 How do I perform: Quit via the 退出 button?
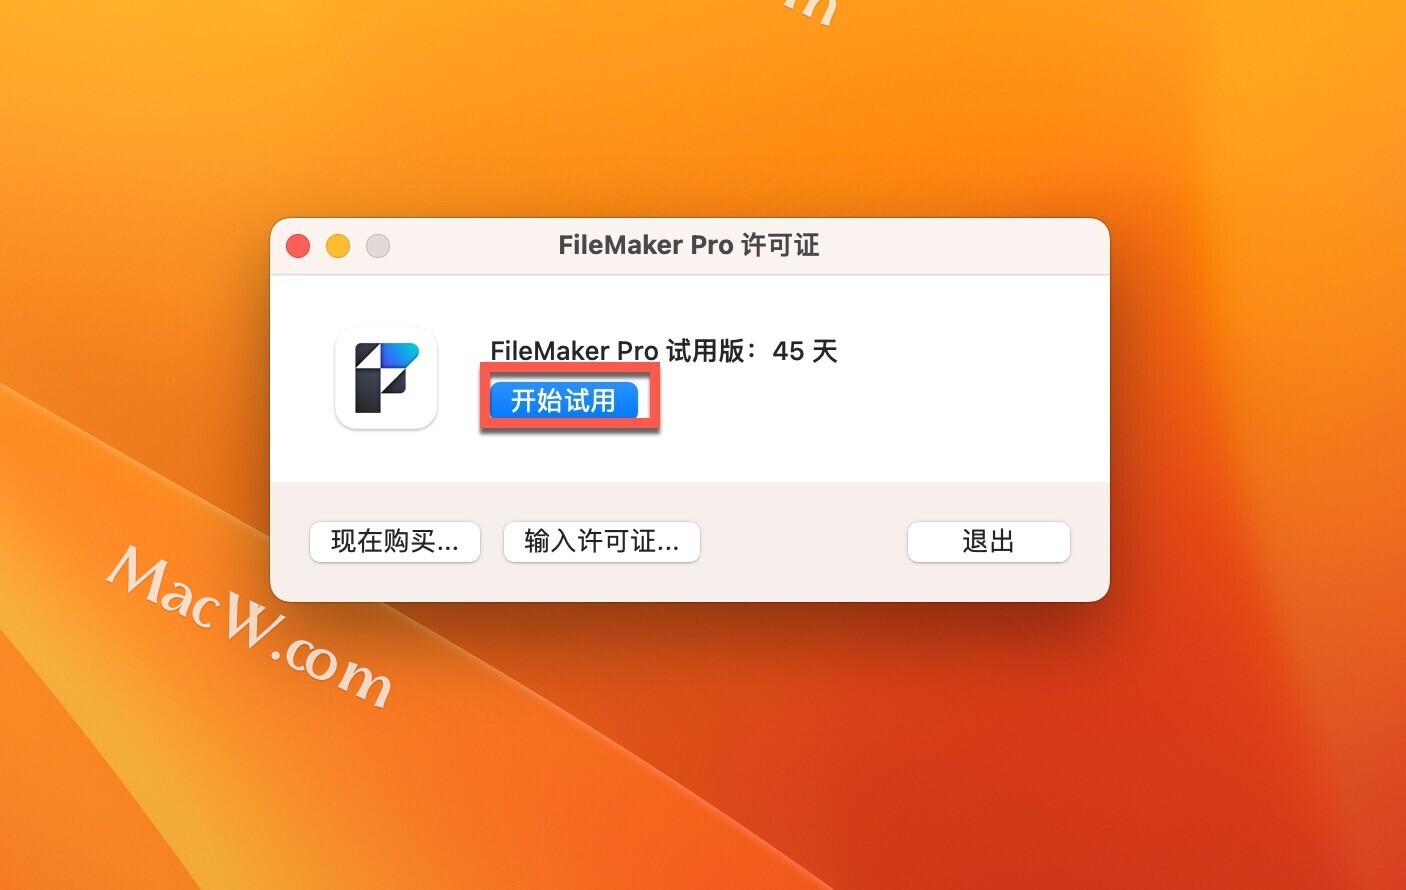tap(988, 541)
